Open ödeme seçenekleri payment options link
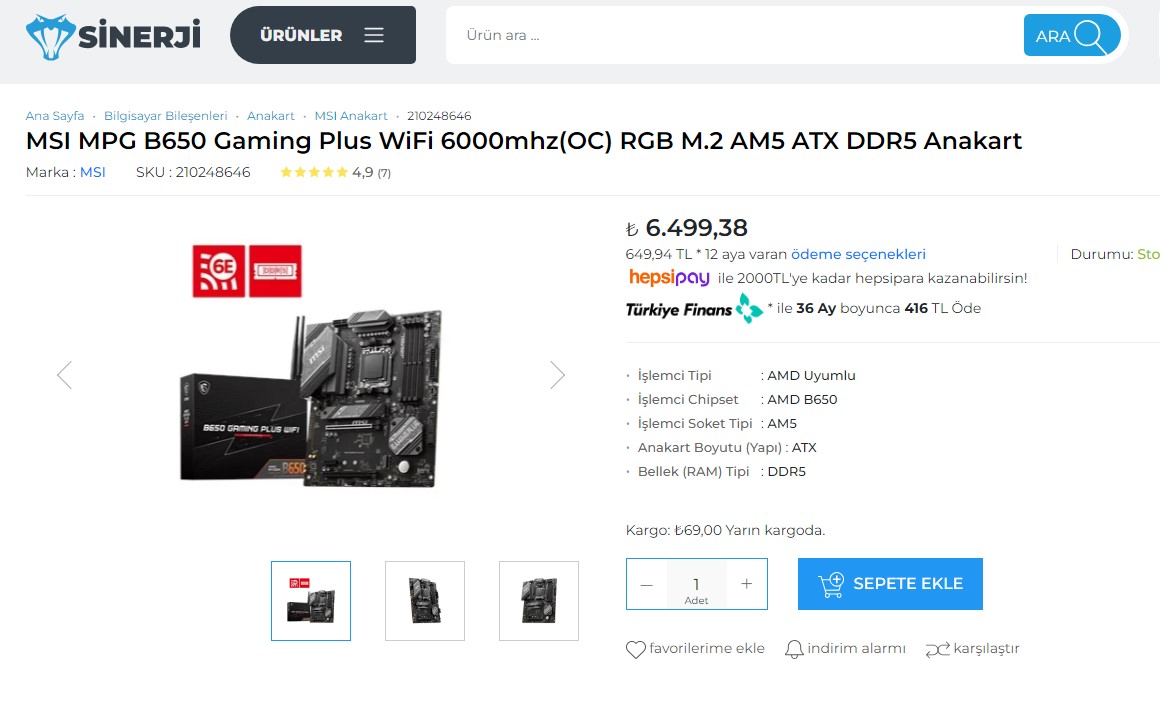1160x704 pixels. pos(858,254)
